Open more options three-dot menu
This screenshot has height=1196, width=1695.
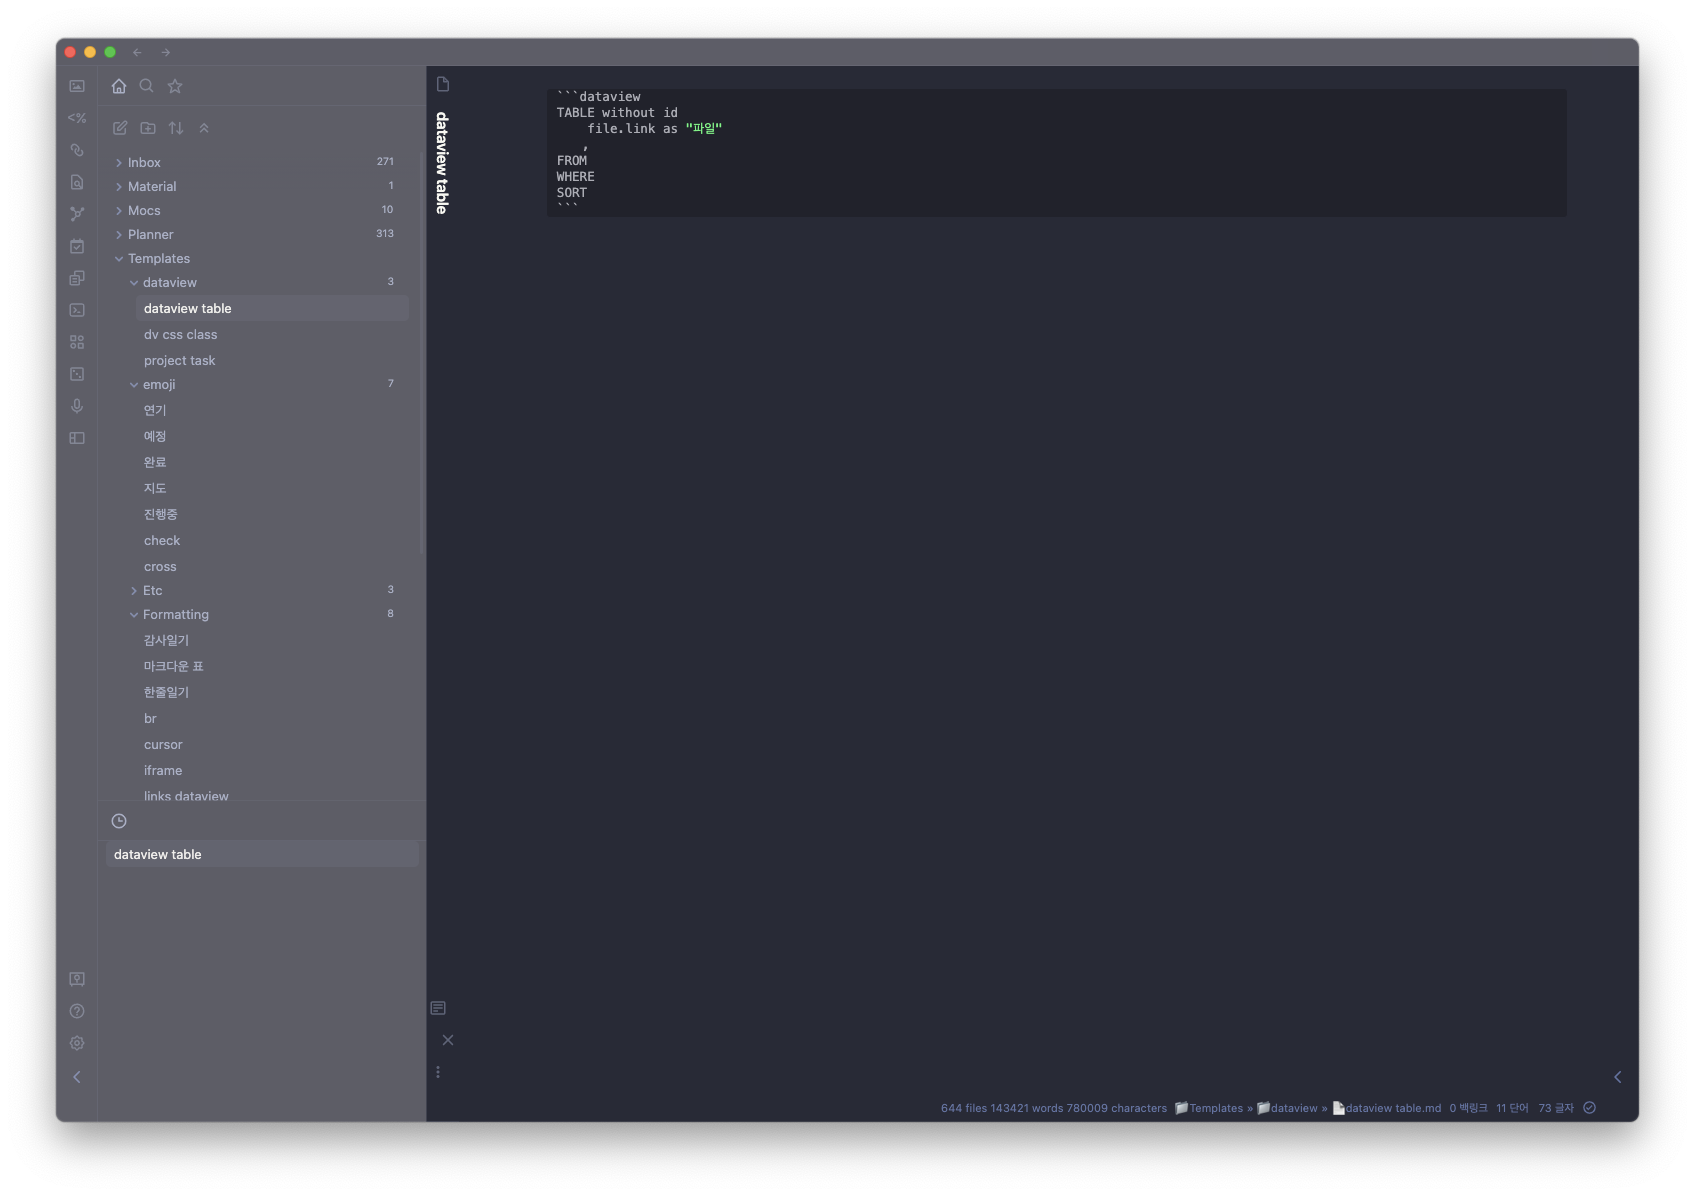pos(438,1072)
